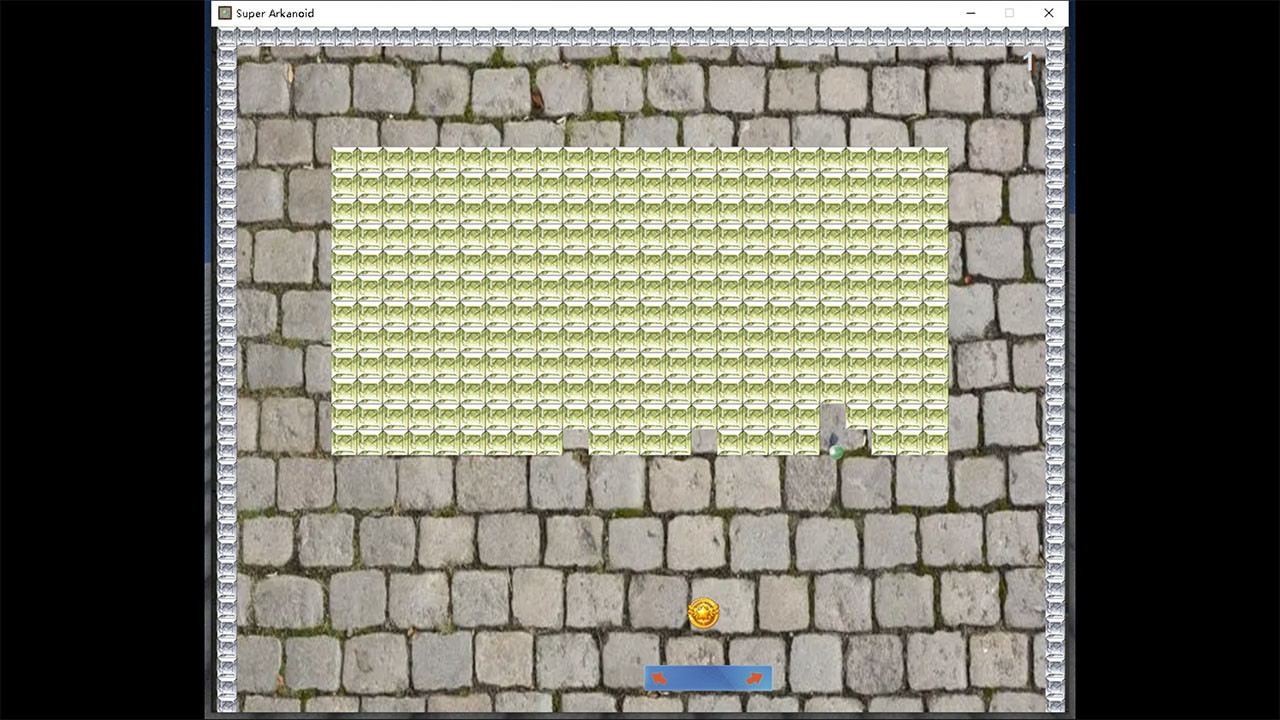
Task: Click the left-pointing arrow on the paddle
Action: pyautogui.click(x=659, y=677)
